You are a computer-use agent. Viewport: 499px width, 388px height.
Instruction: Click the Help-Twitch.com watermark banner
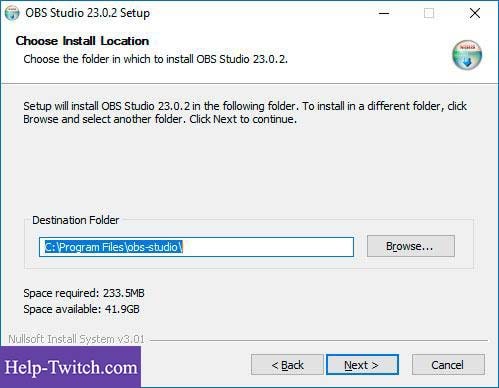(70, 367)
